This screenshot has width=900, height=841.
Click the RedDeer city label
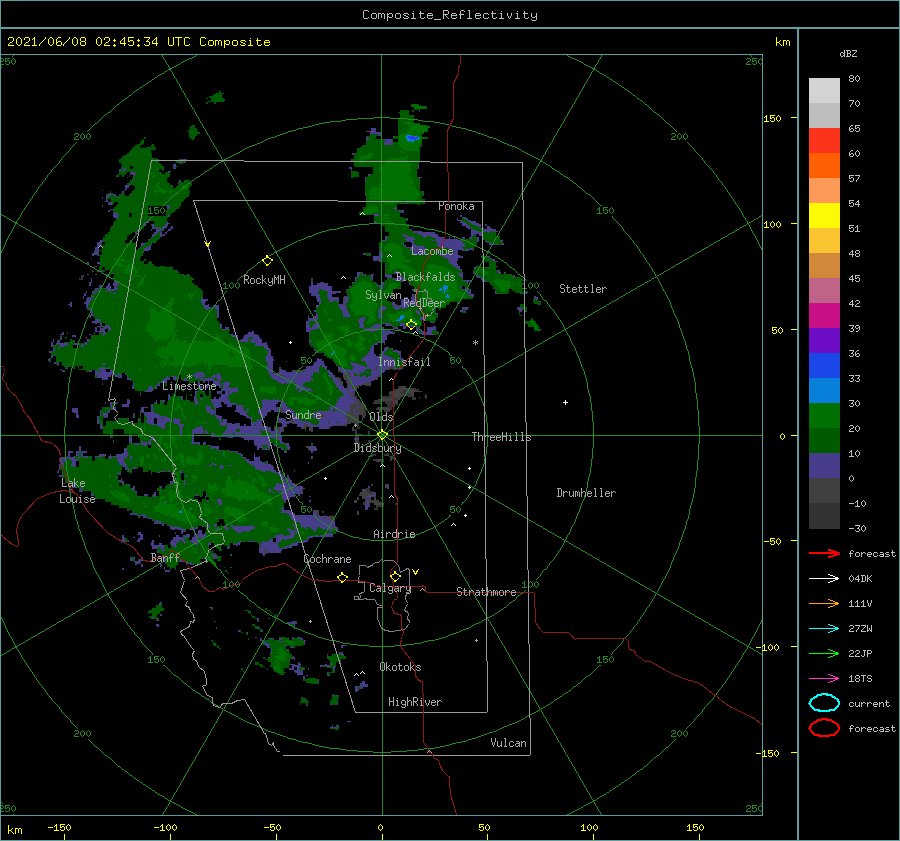(x=424, y=303)
